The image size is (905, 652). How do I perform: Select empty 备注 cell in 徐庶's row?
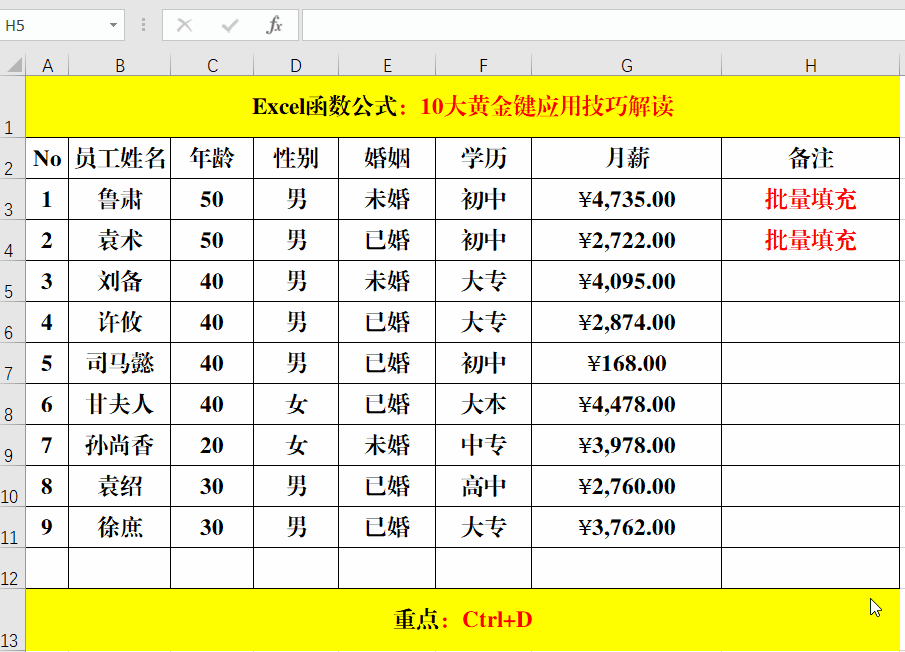tap(810, 527)
